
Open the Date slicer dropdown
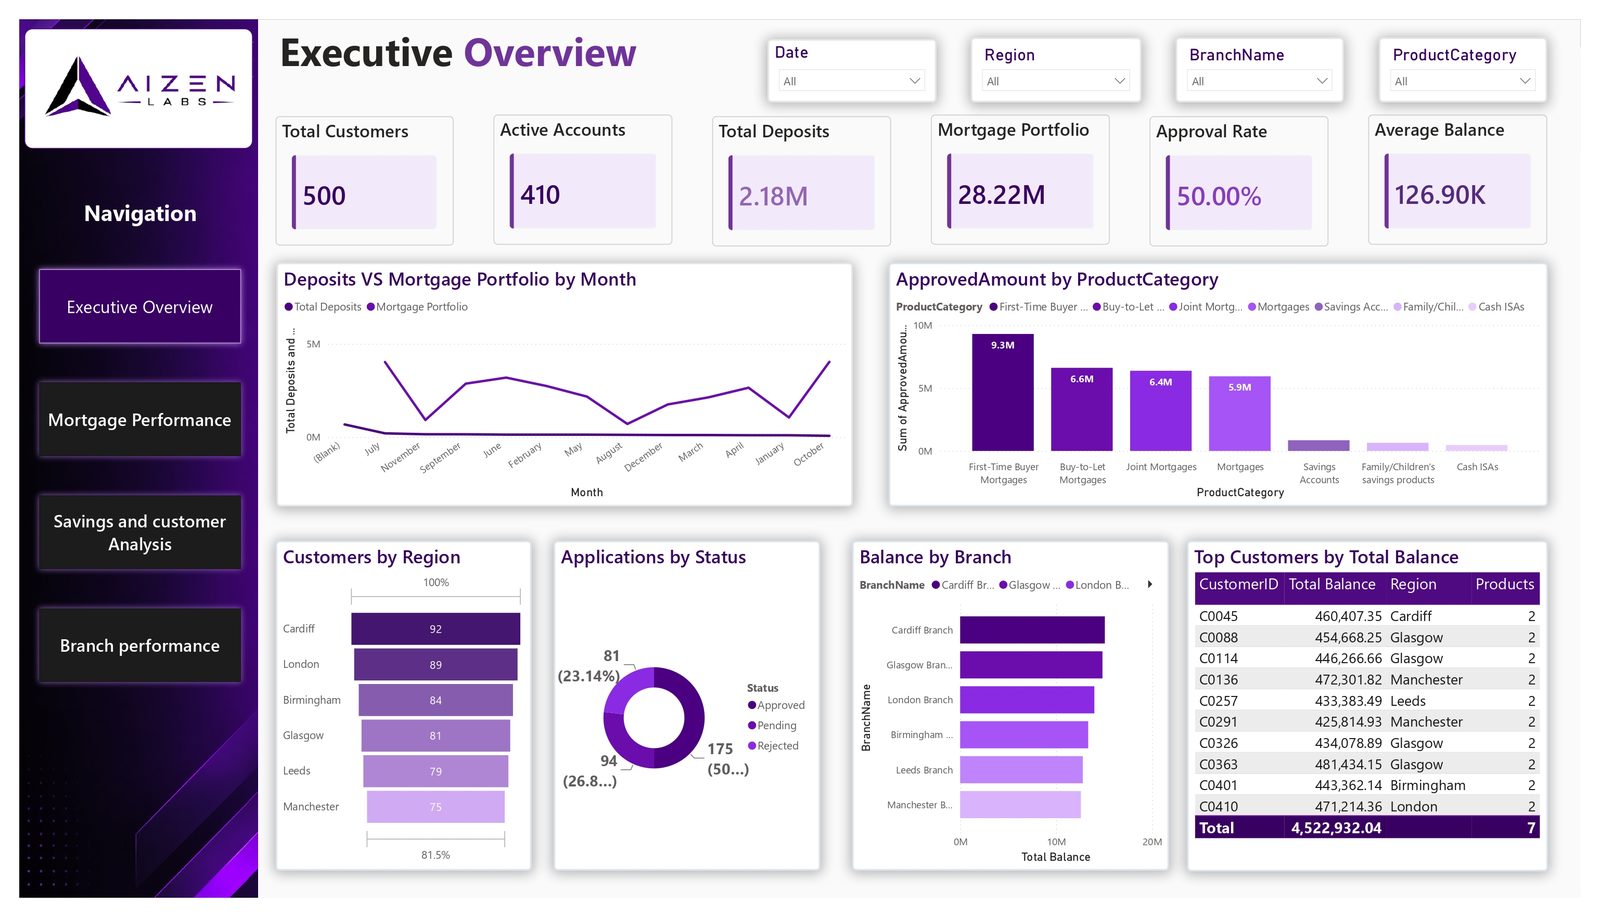(852, 81)
